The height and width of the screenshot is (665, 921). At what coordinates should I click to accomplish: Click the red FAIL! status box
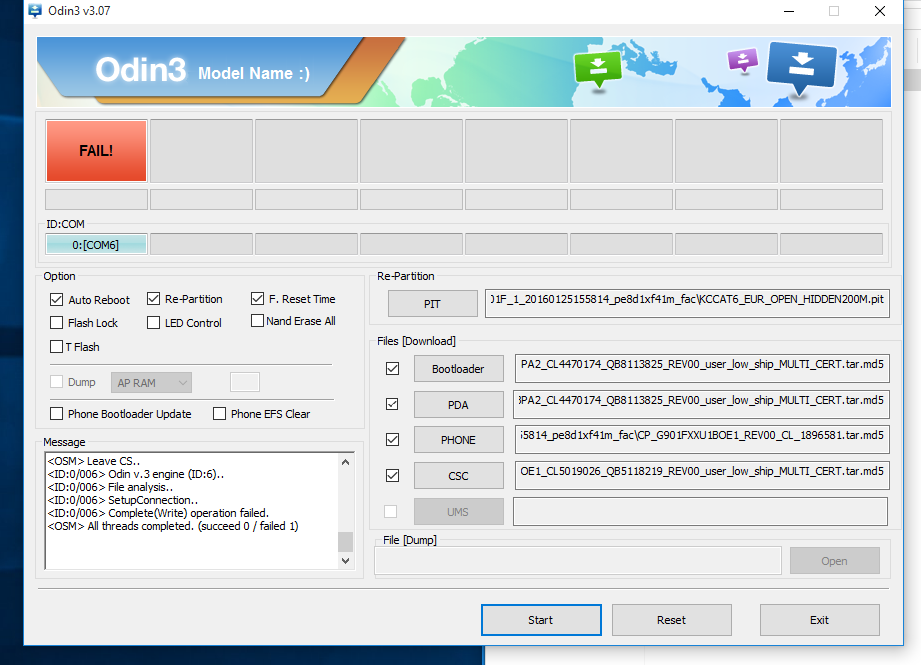96,151
